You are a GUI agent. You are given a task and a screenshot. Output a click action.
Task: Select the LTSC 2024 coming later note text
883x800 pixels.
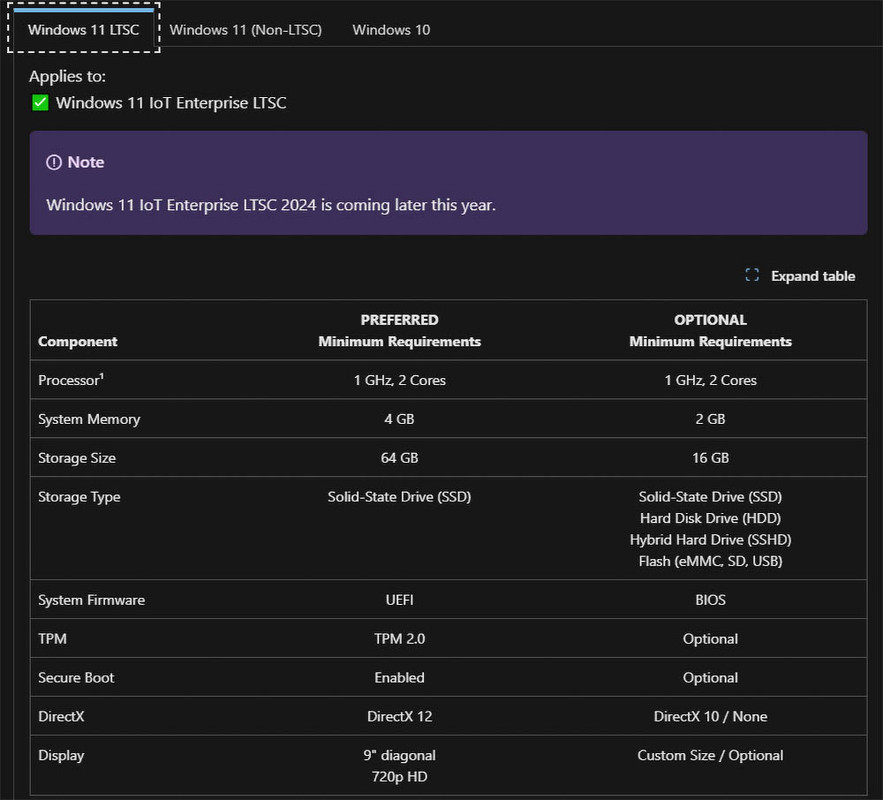271,205
